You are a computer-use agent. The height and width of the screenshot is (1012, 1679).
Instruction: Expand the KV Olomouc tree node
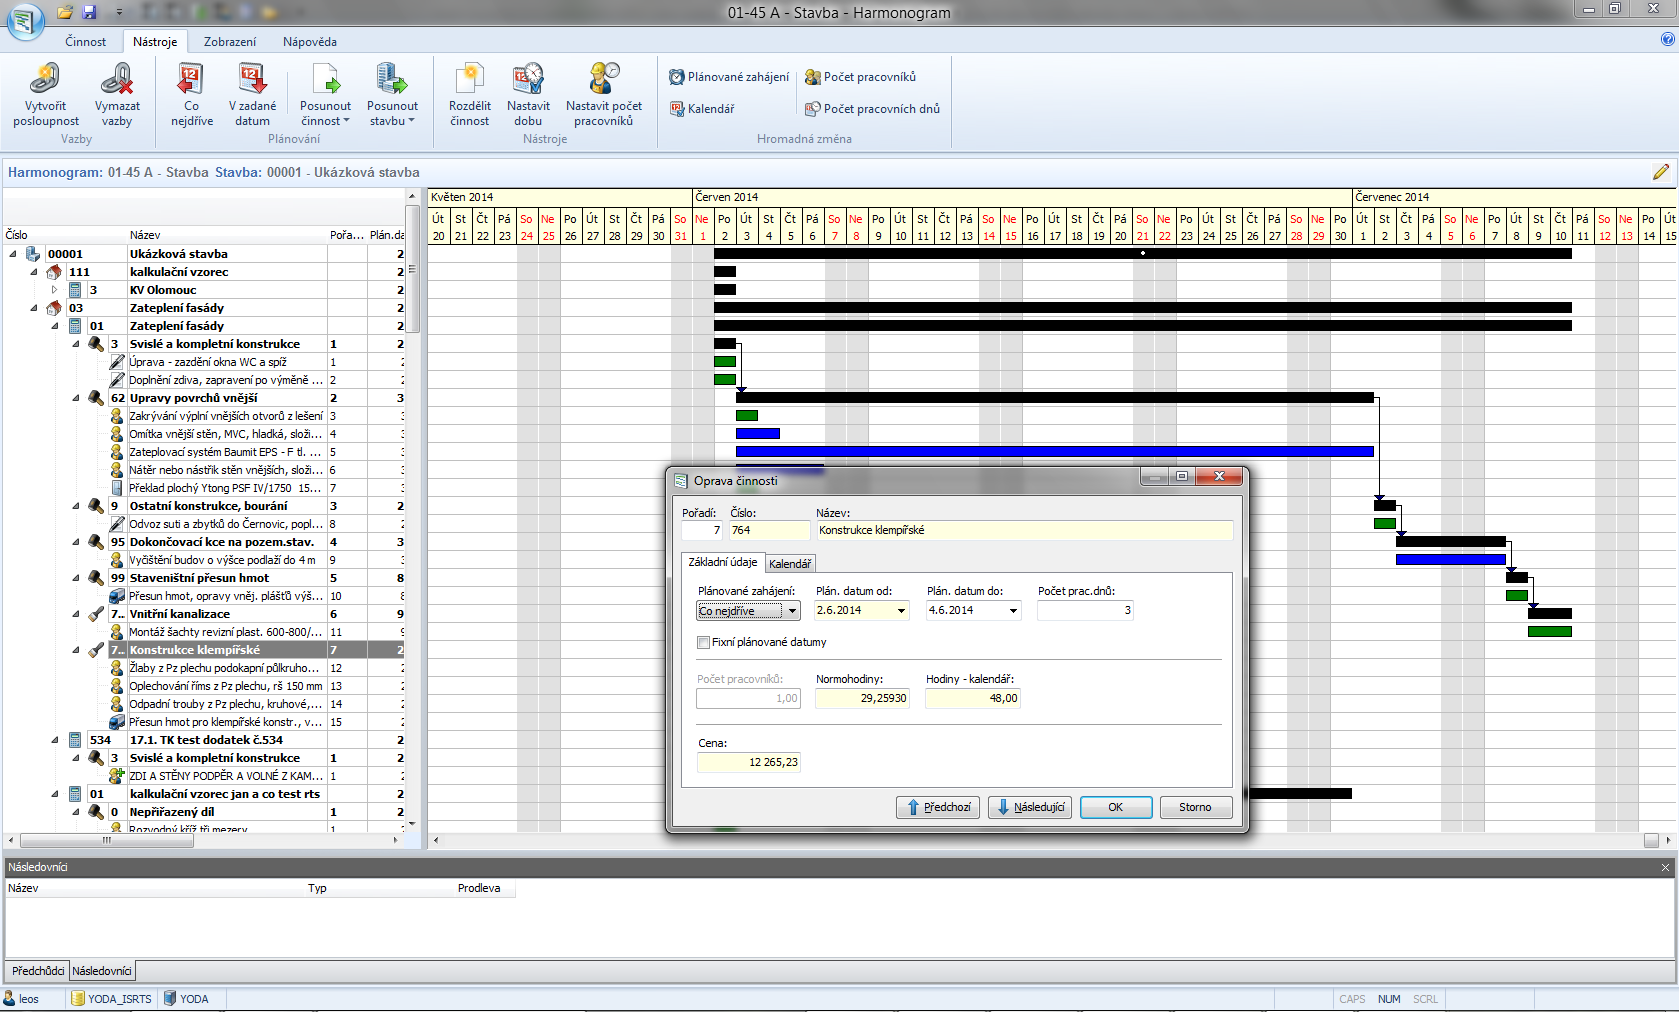pos(55,290)
